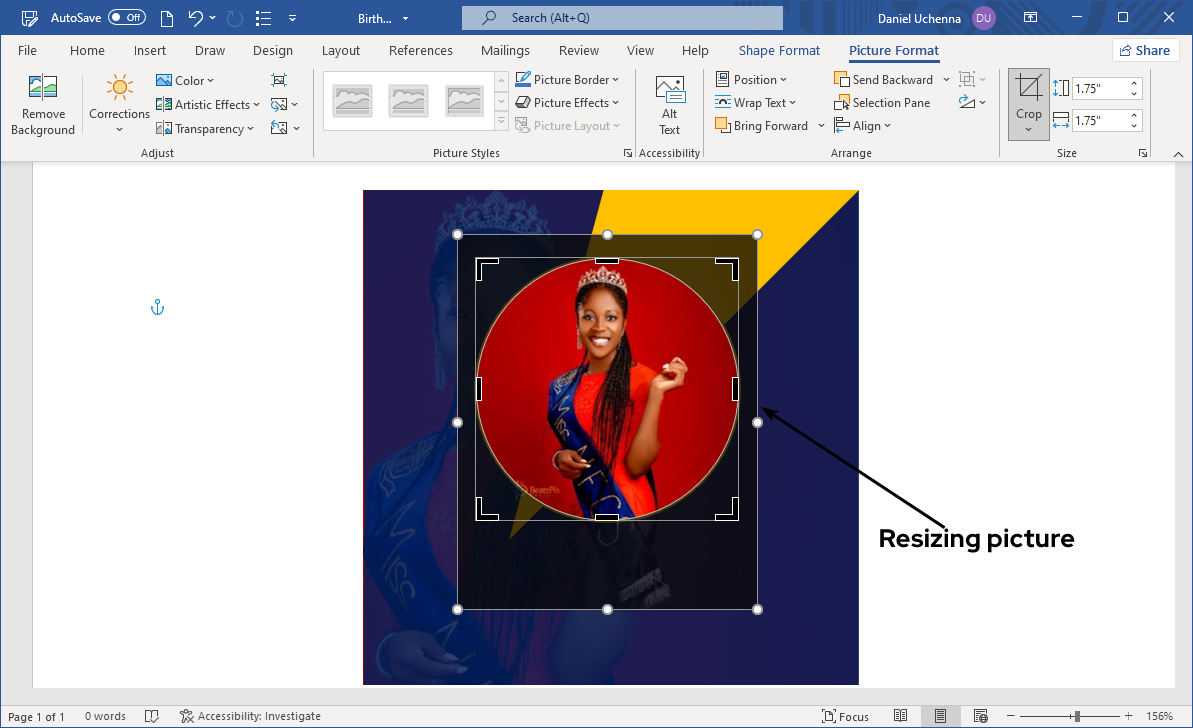Open the Alt Text pane
This screenshot has width=1193, height=728.
click(669, 105)
